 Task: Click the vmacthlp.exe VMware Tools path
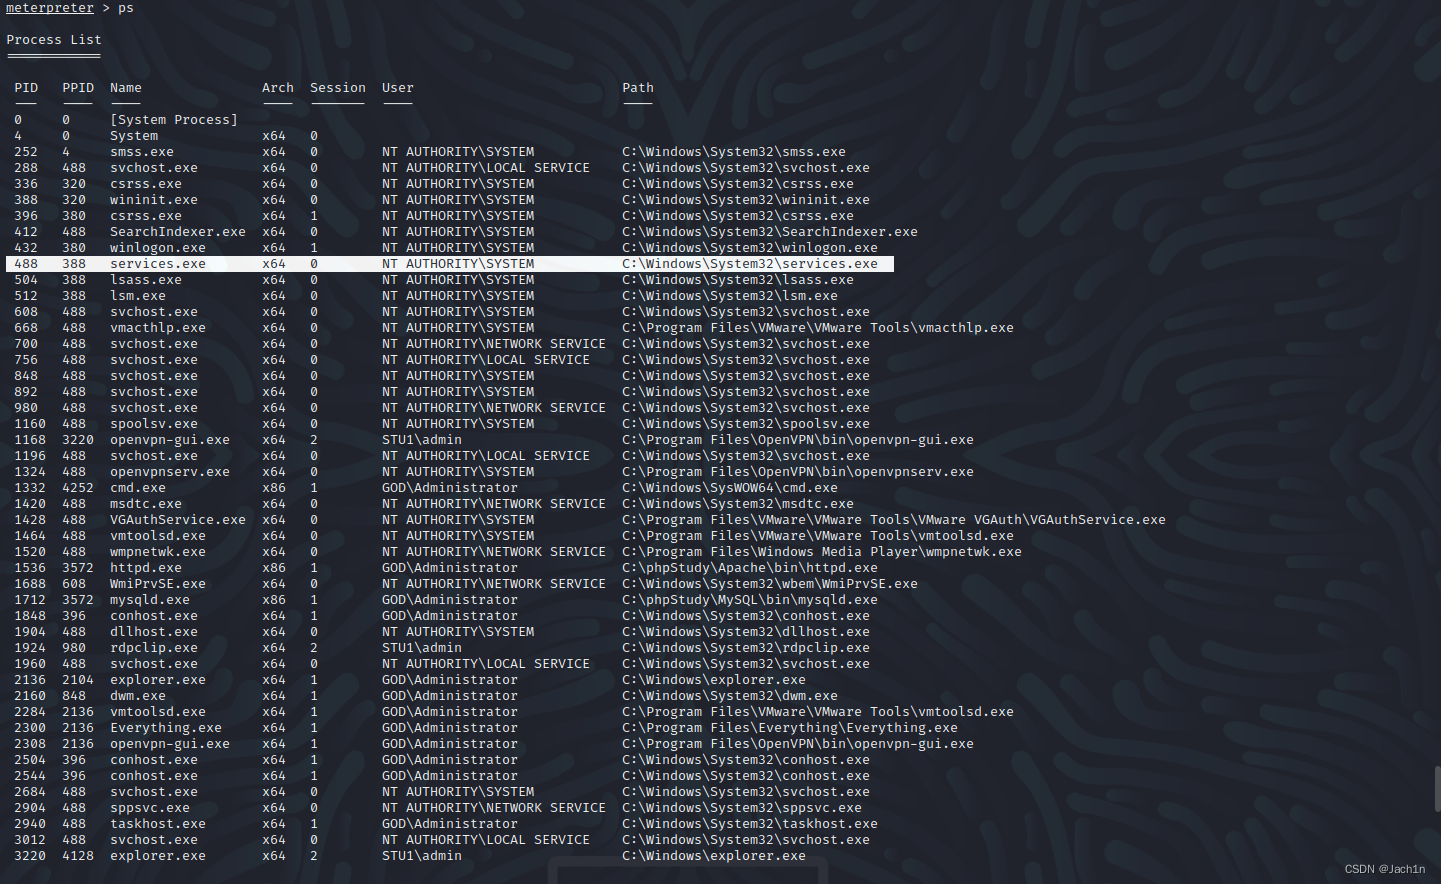tap(818, 328)
